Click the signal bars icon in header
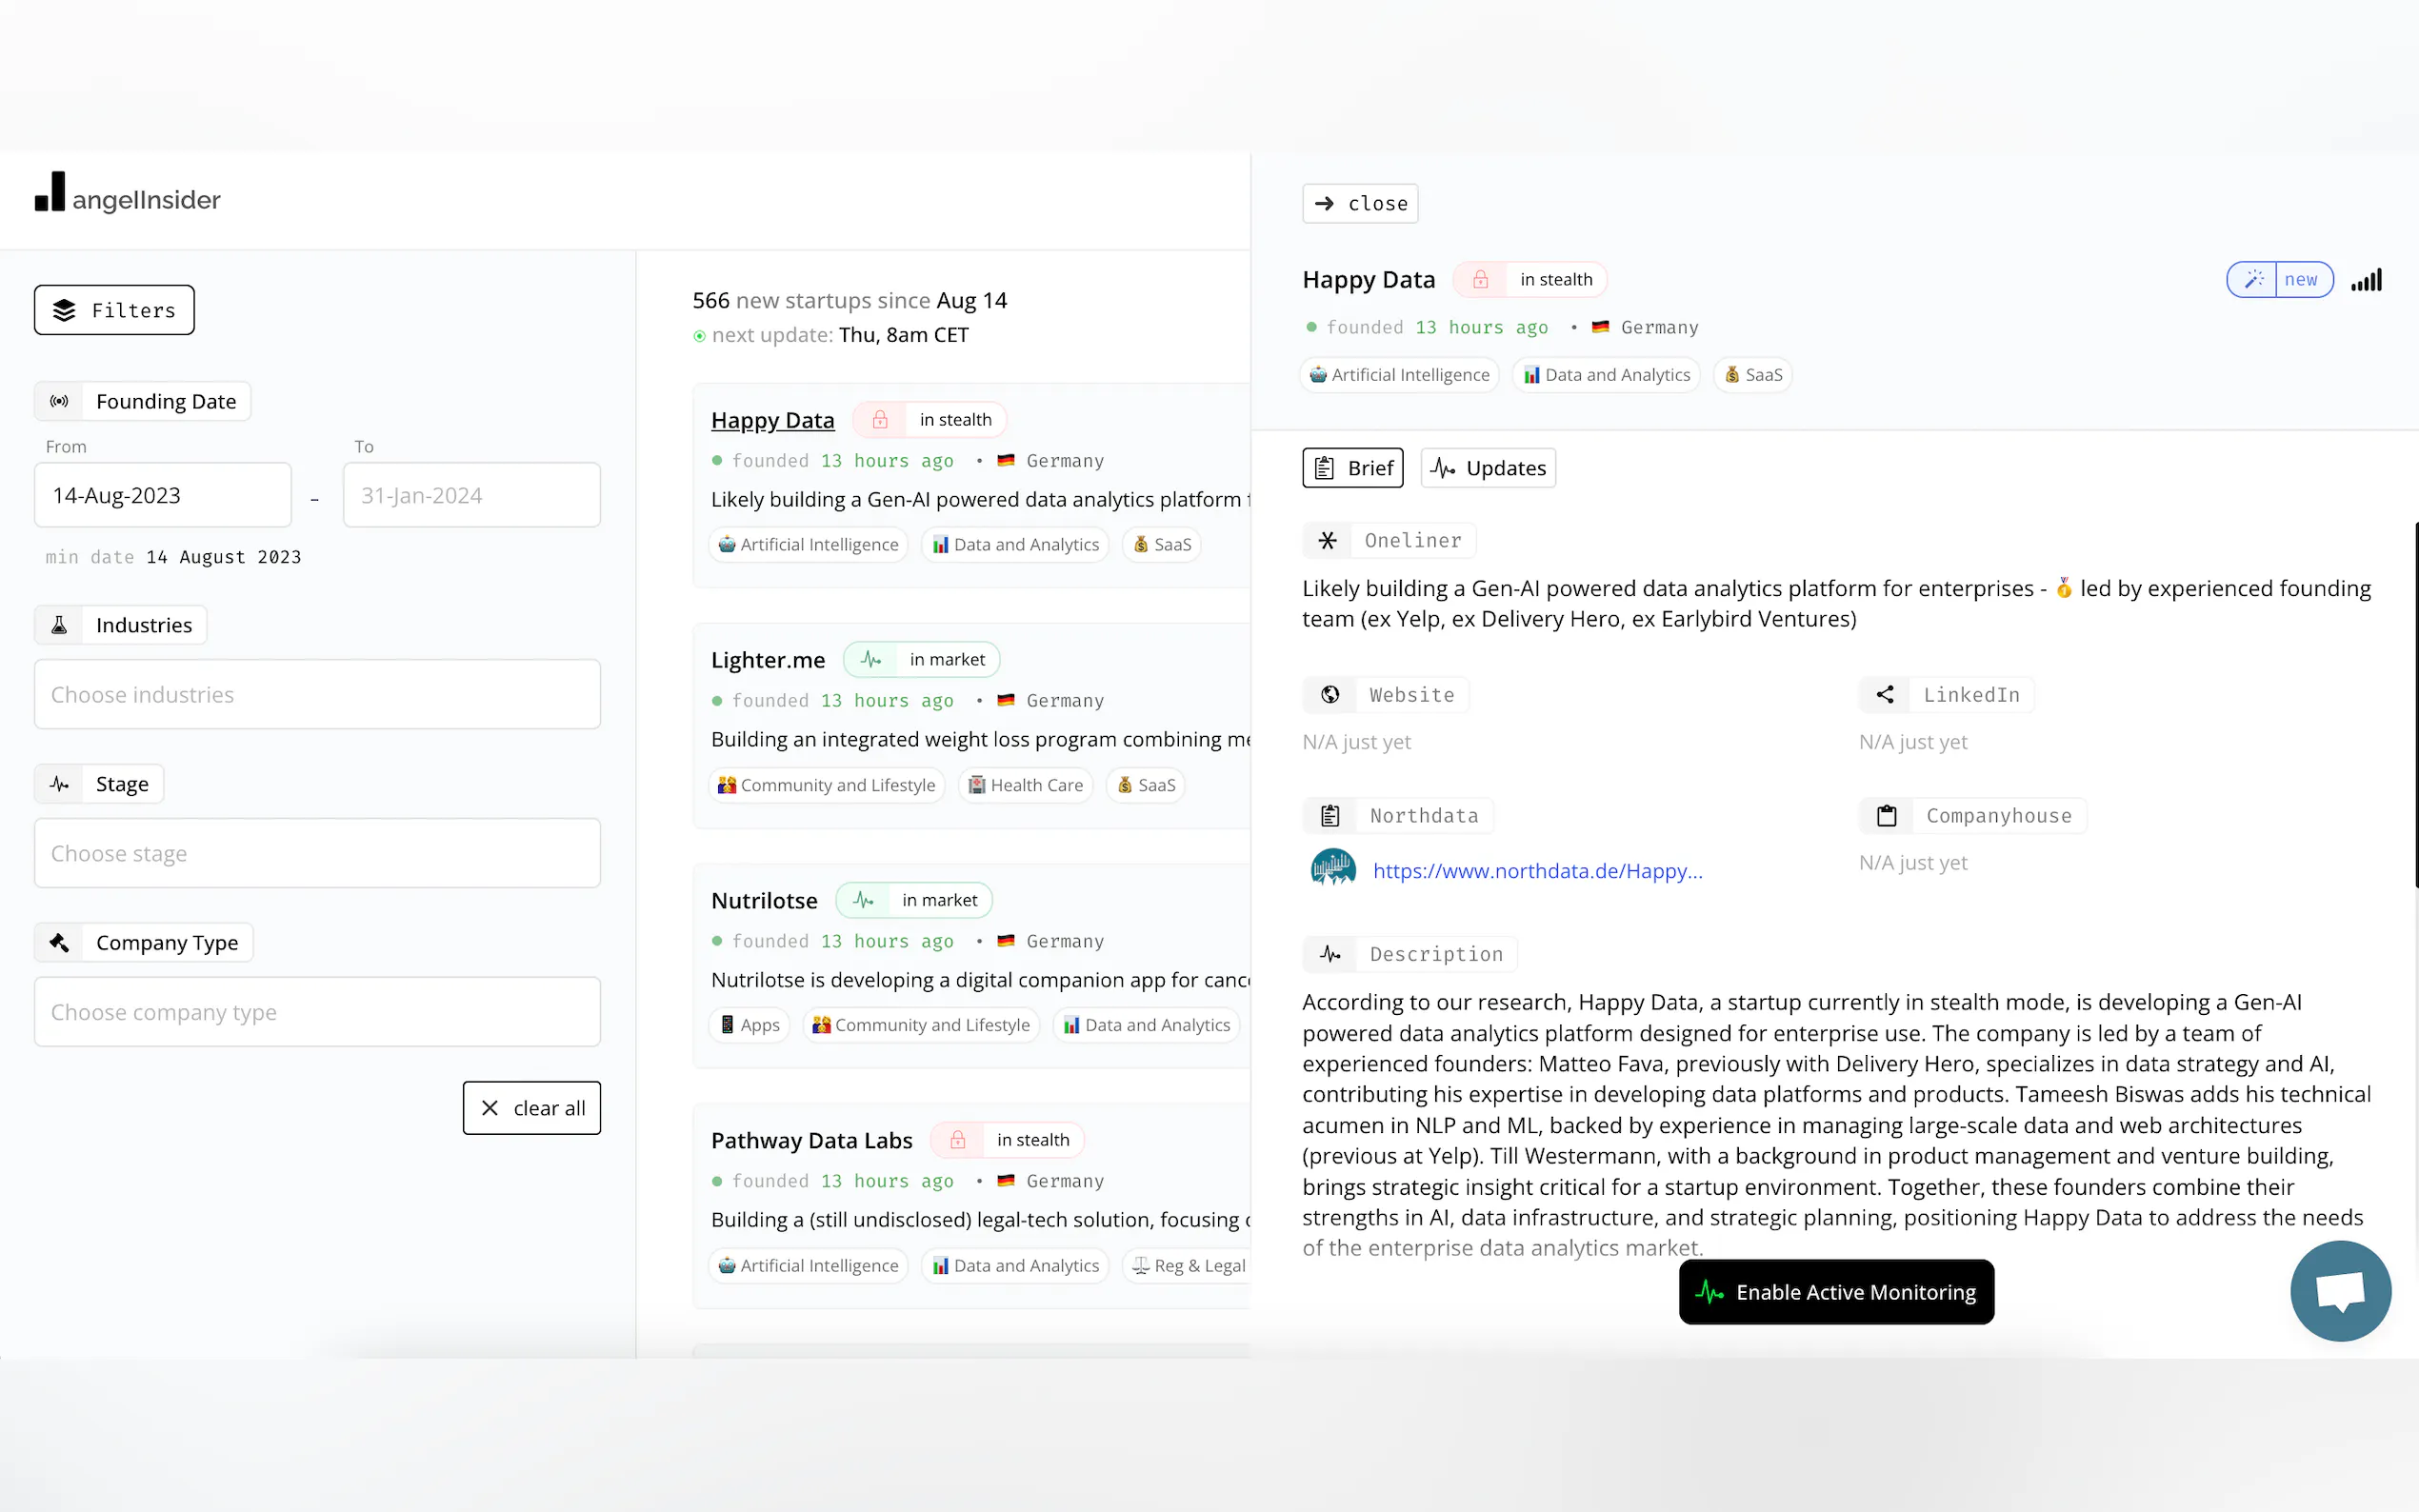Viewport: 2419px width, 1512px height. (2366, 280)
